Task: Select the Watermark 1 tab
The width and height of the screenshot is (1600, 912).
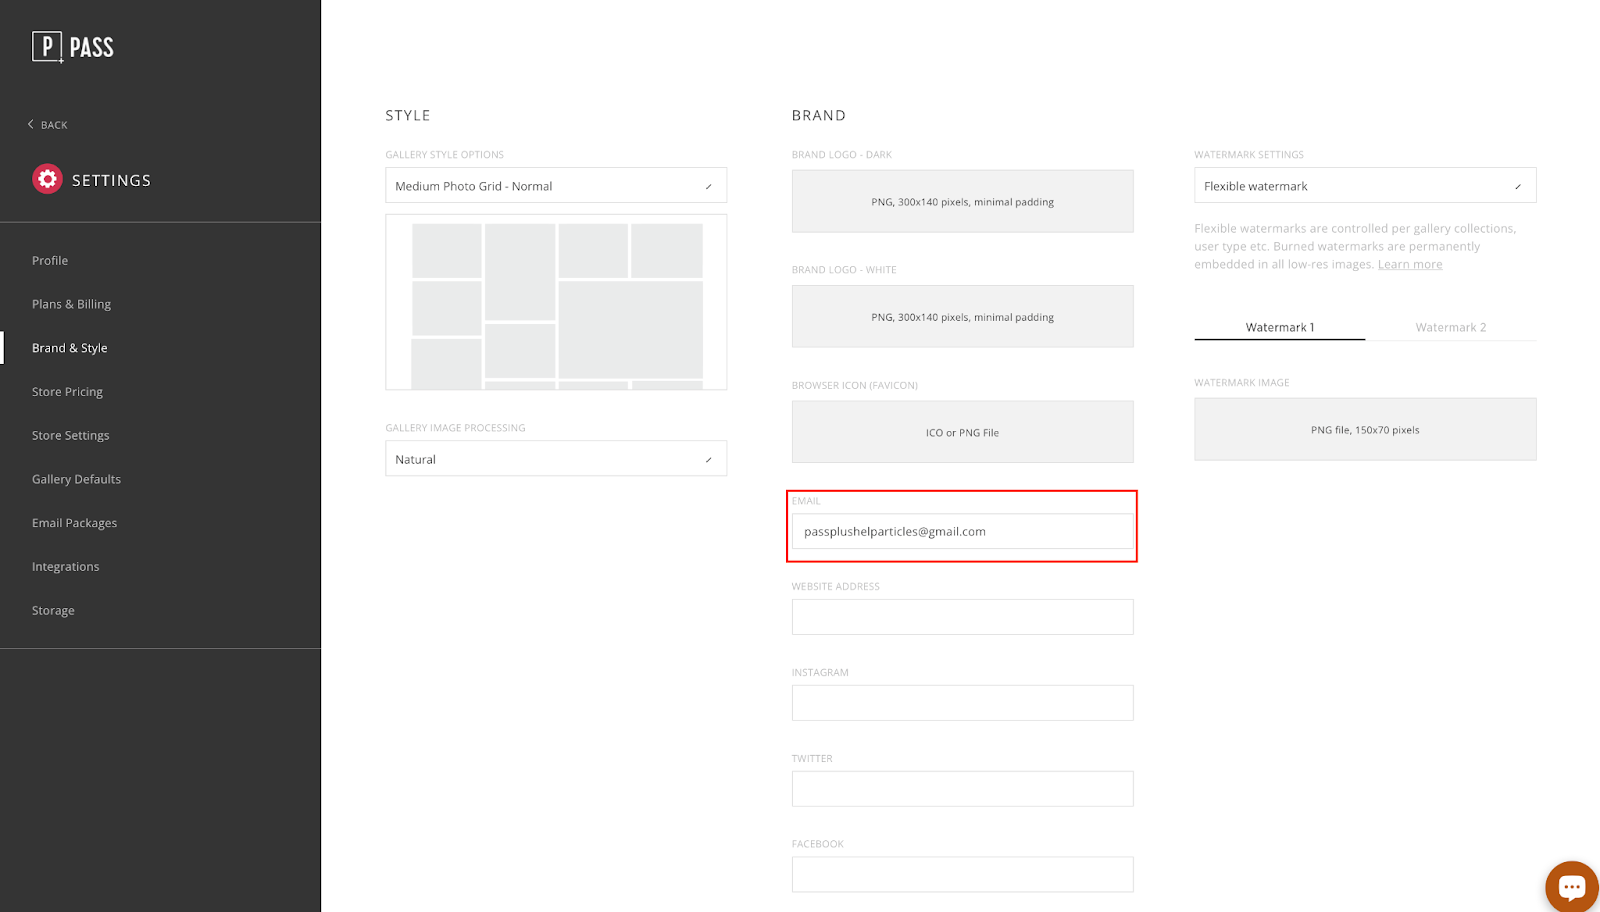Action: [1280, 327]
